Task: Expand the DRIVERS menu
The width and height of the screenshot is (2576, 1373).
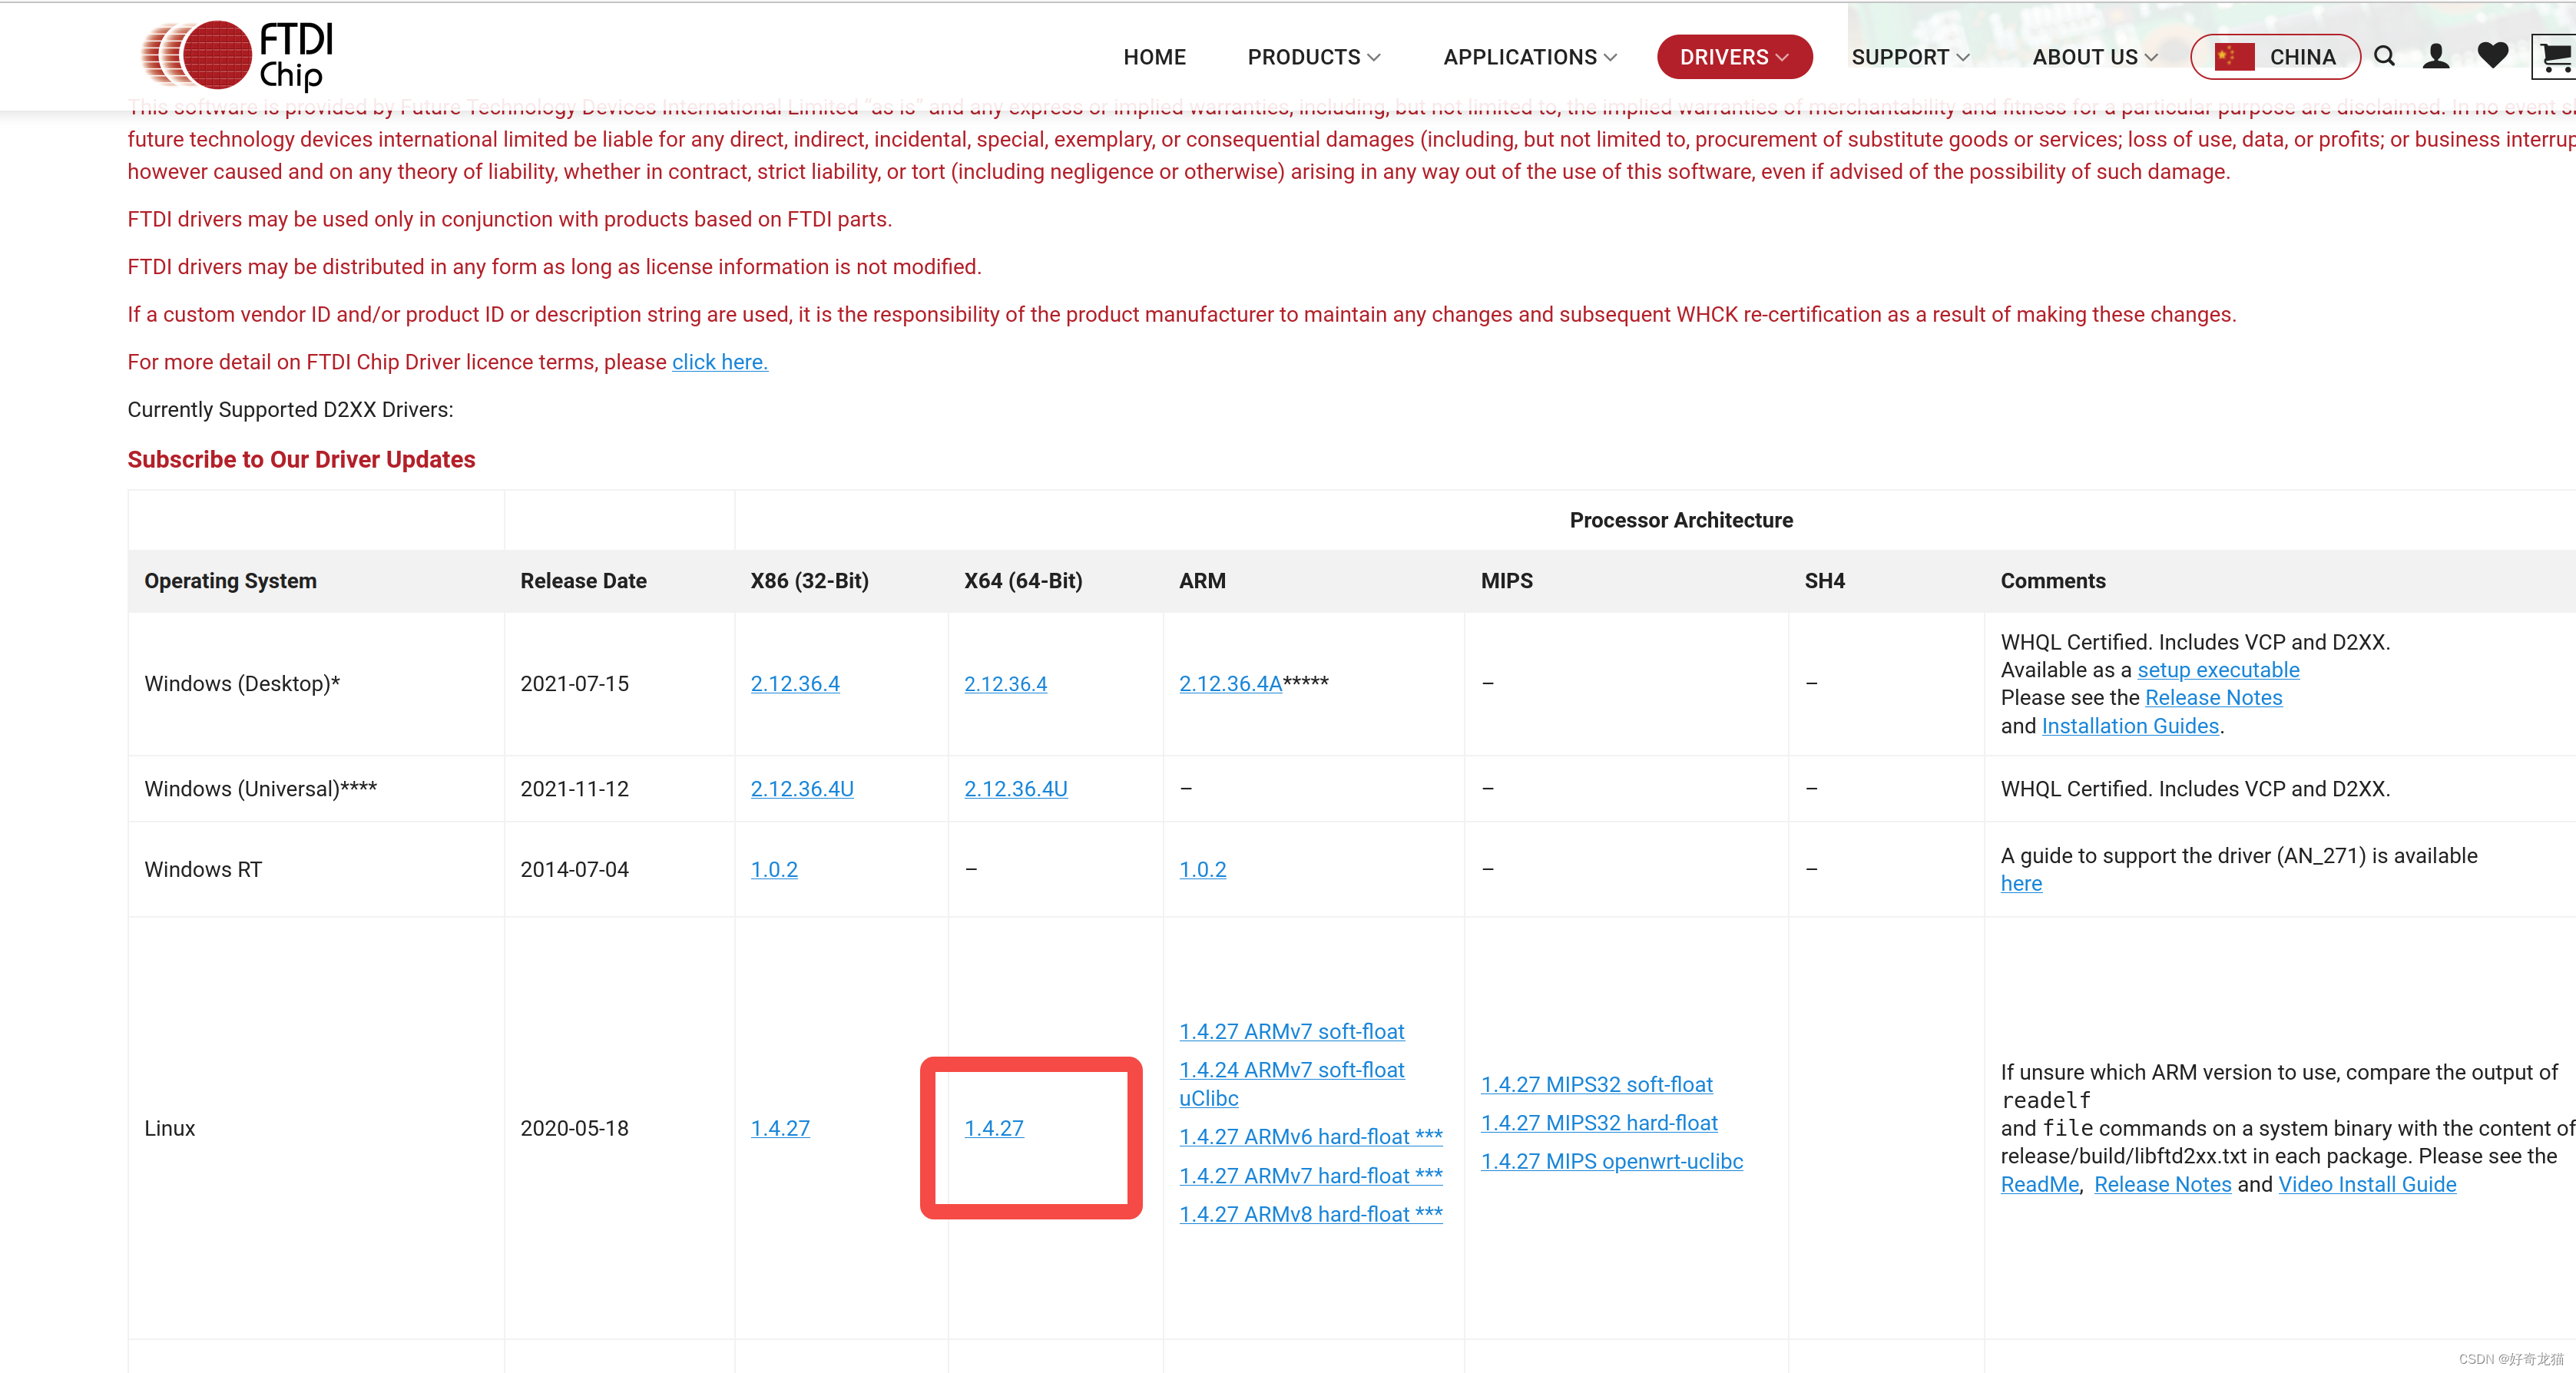Action: coord(1734,57)
